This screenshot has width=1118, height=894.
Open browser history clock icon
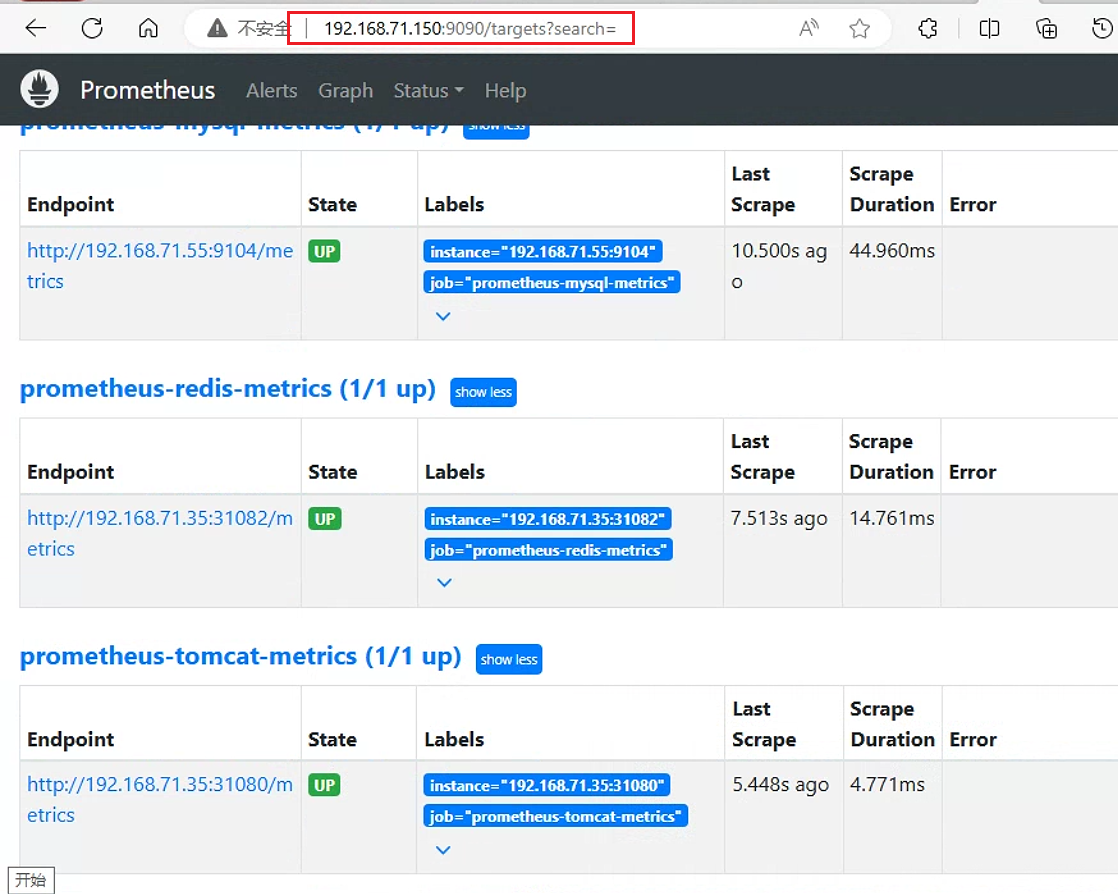pyautogui.click(x=1102, y=29)
